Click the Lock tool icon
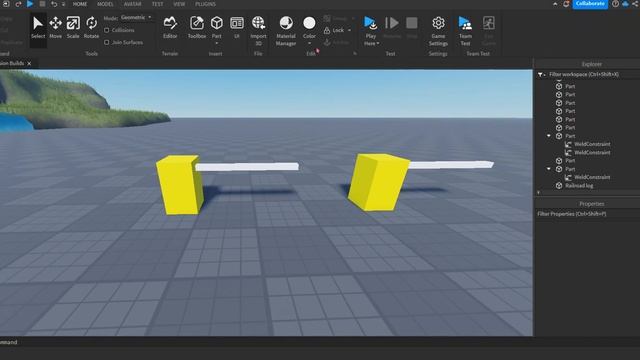This screenshot has width=640, height=360. (327, 30)
